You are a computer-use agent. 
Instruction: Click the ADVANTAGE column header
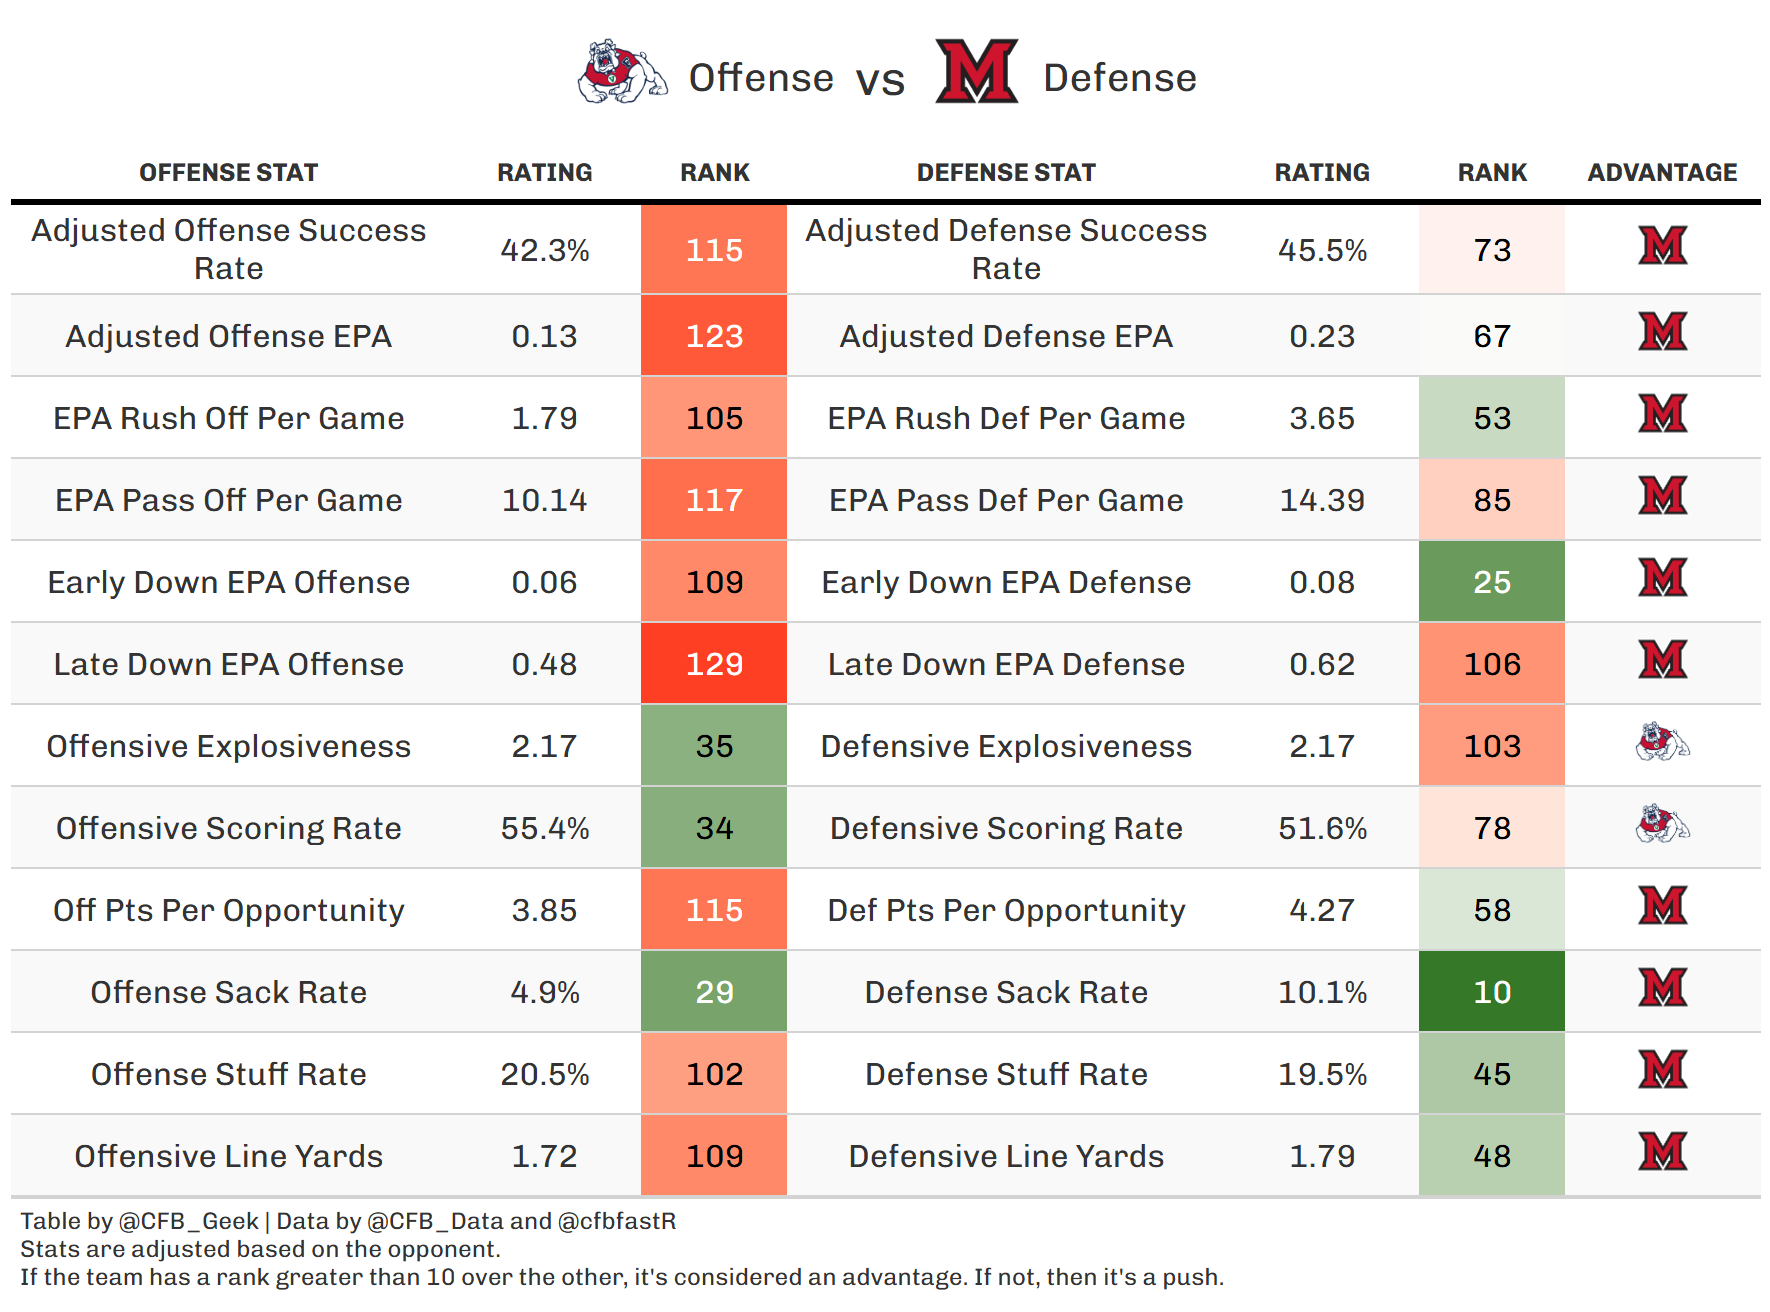(1662, 173)
